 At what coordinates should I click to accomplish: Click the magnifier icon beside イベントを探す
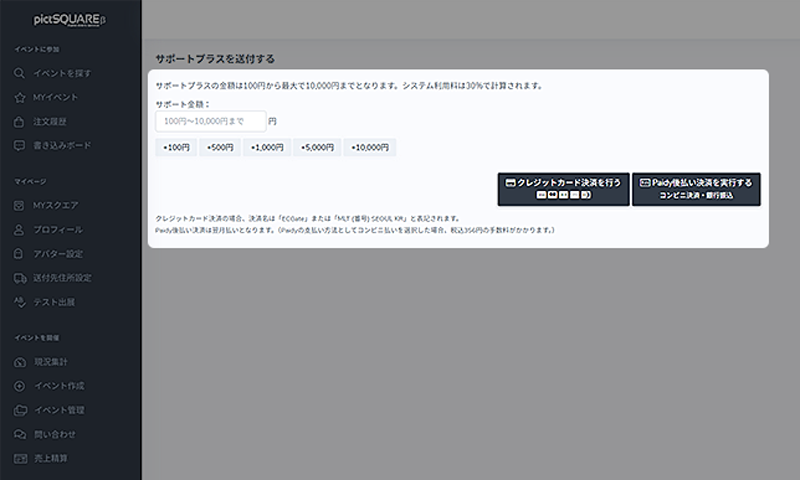click(20, 73)
